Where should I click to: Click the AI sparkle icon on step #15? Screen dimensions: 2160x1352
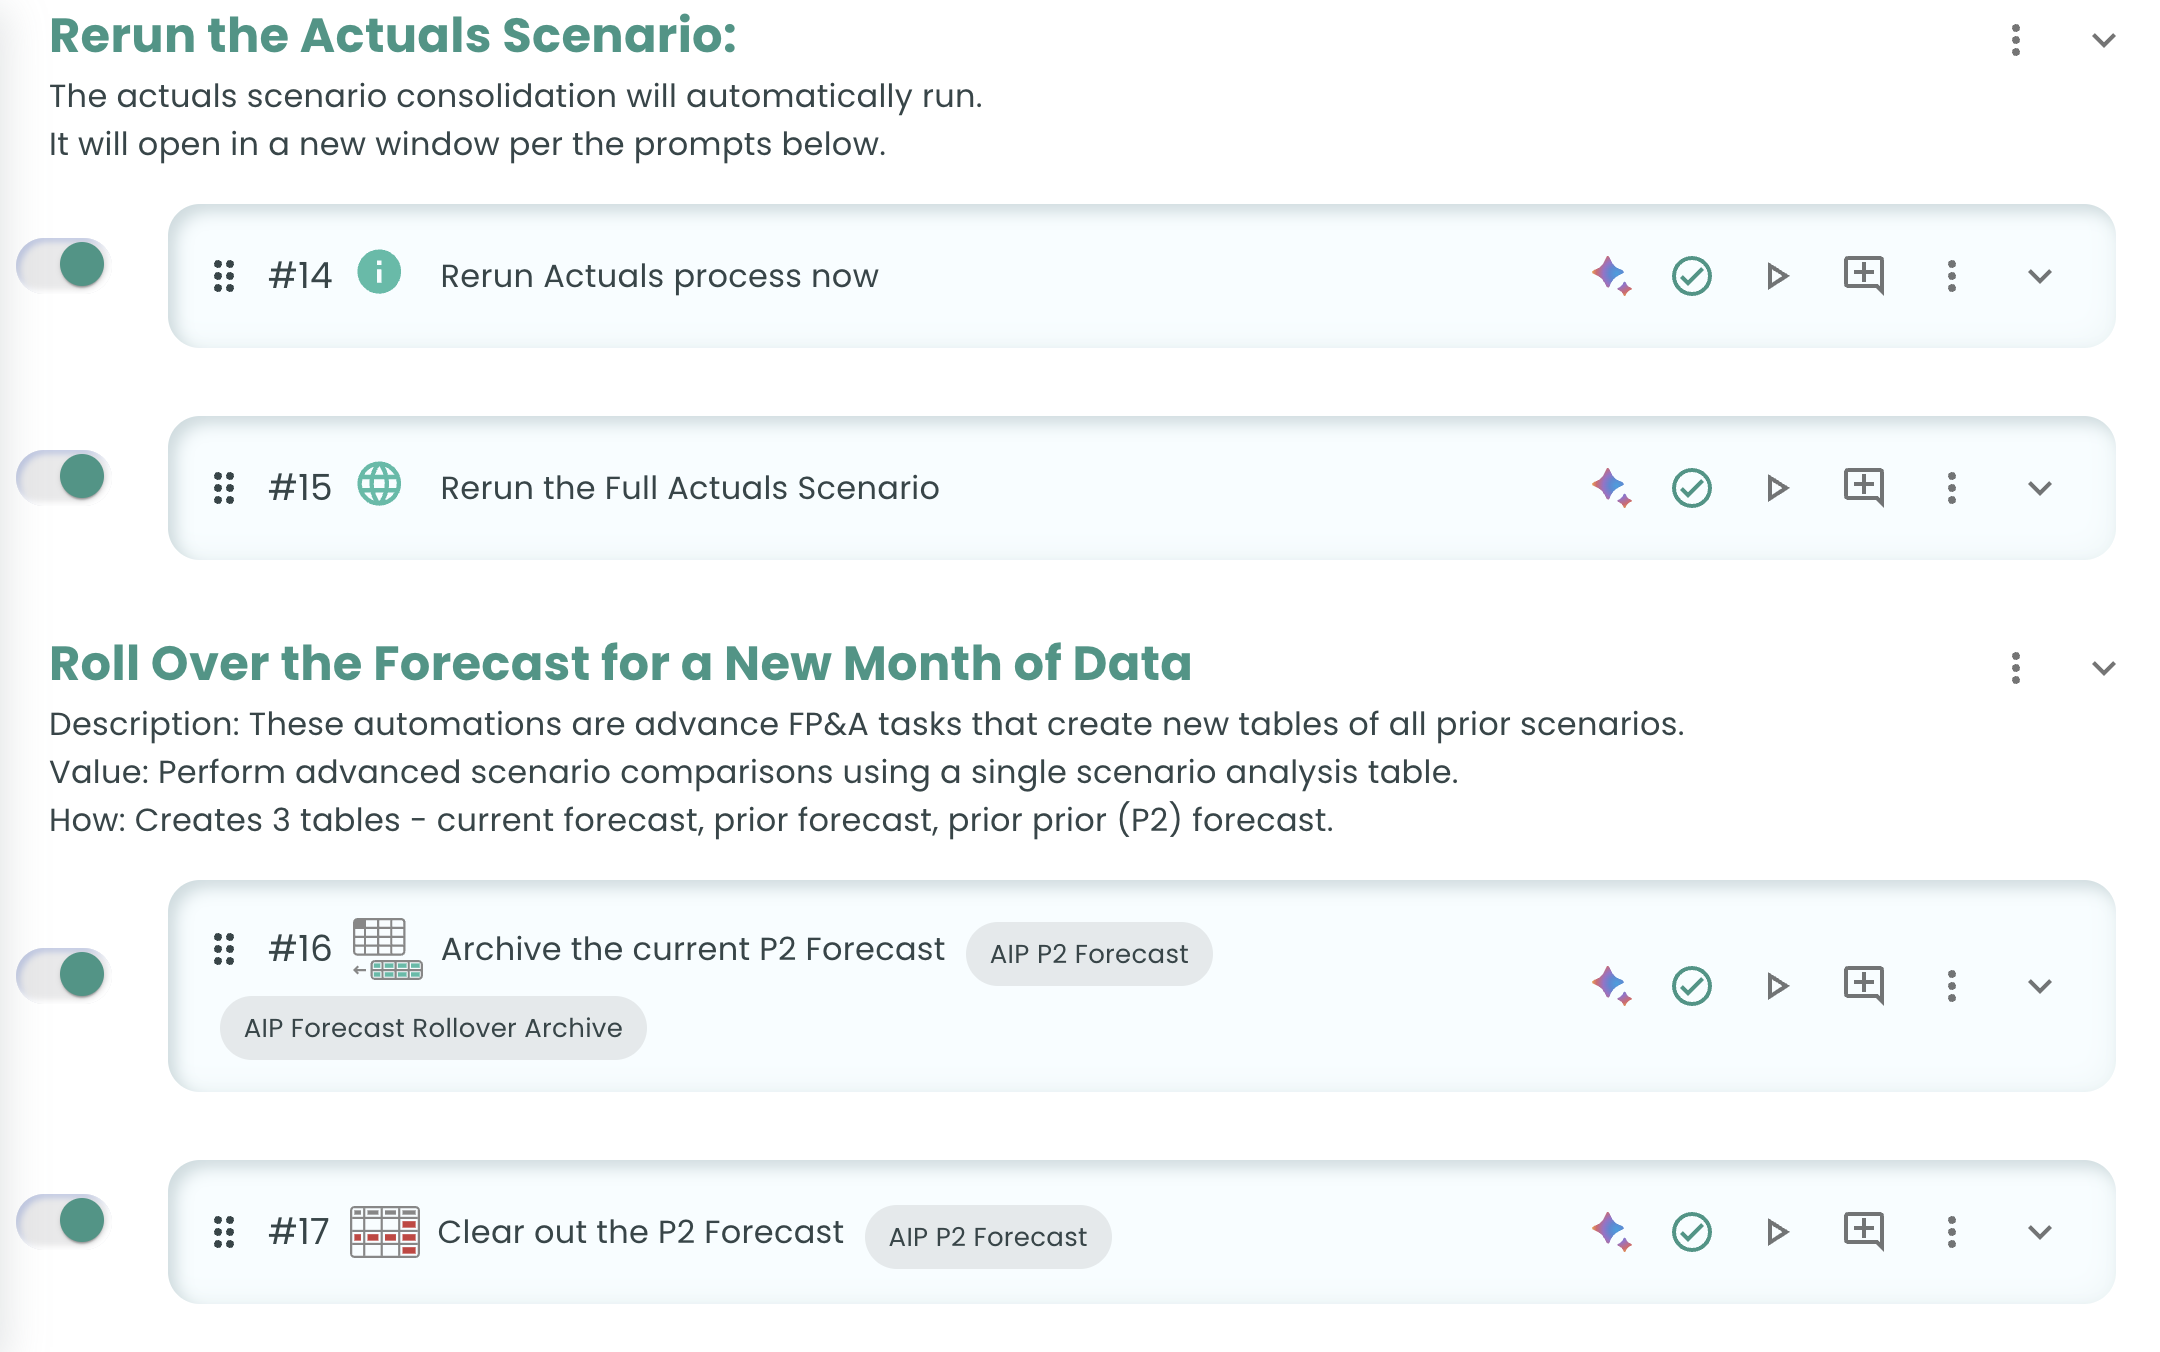pos(1611,488)
